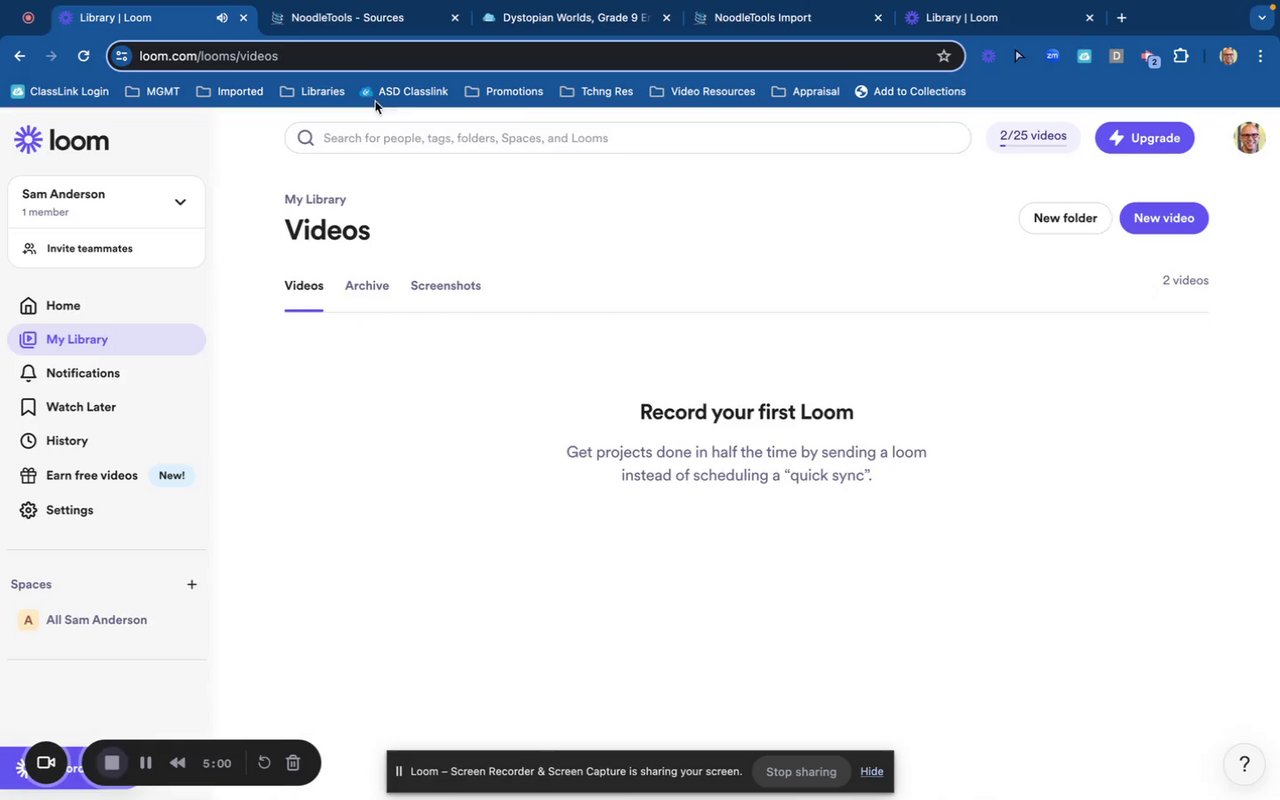Go back with browser back arrow
This screenshot has width=1280, height=800.
20,56
